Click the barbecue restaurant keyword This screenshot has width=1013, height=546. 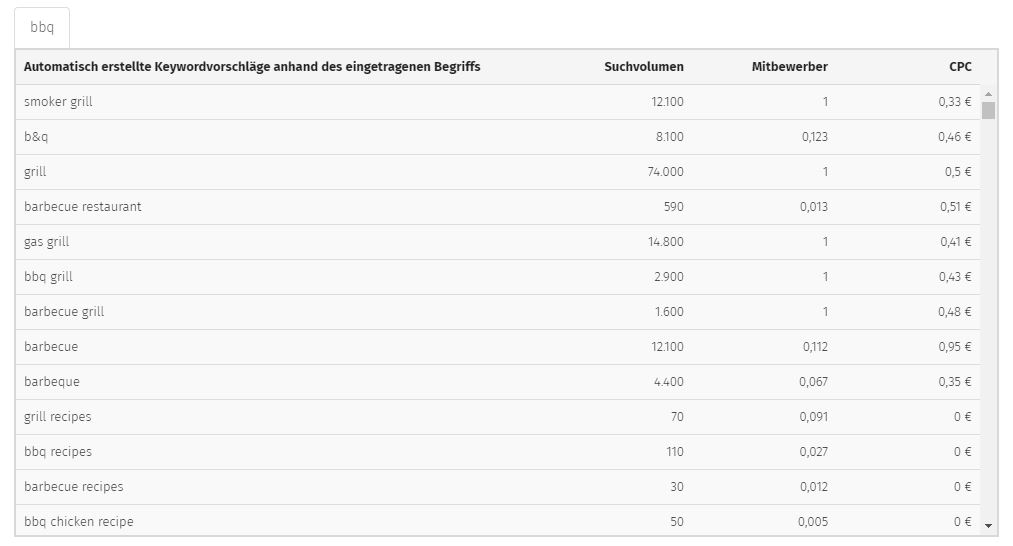tap(83, 207)
